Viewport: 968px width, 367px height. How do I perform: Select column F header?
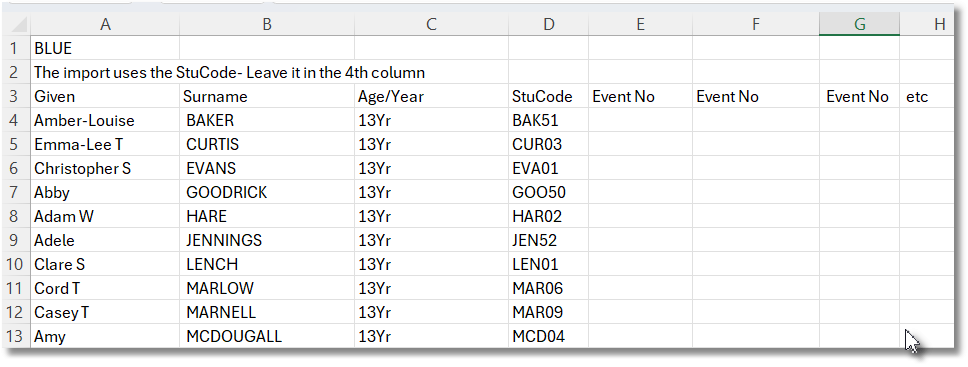pyautogui.click(x=756, y=24)
